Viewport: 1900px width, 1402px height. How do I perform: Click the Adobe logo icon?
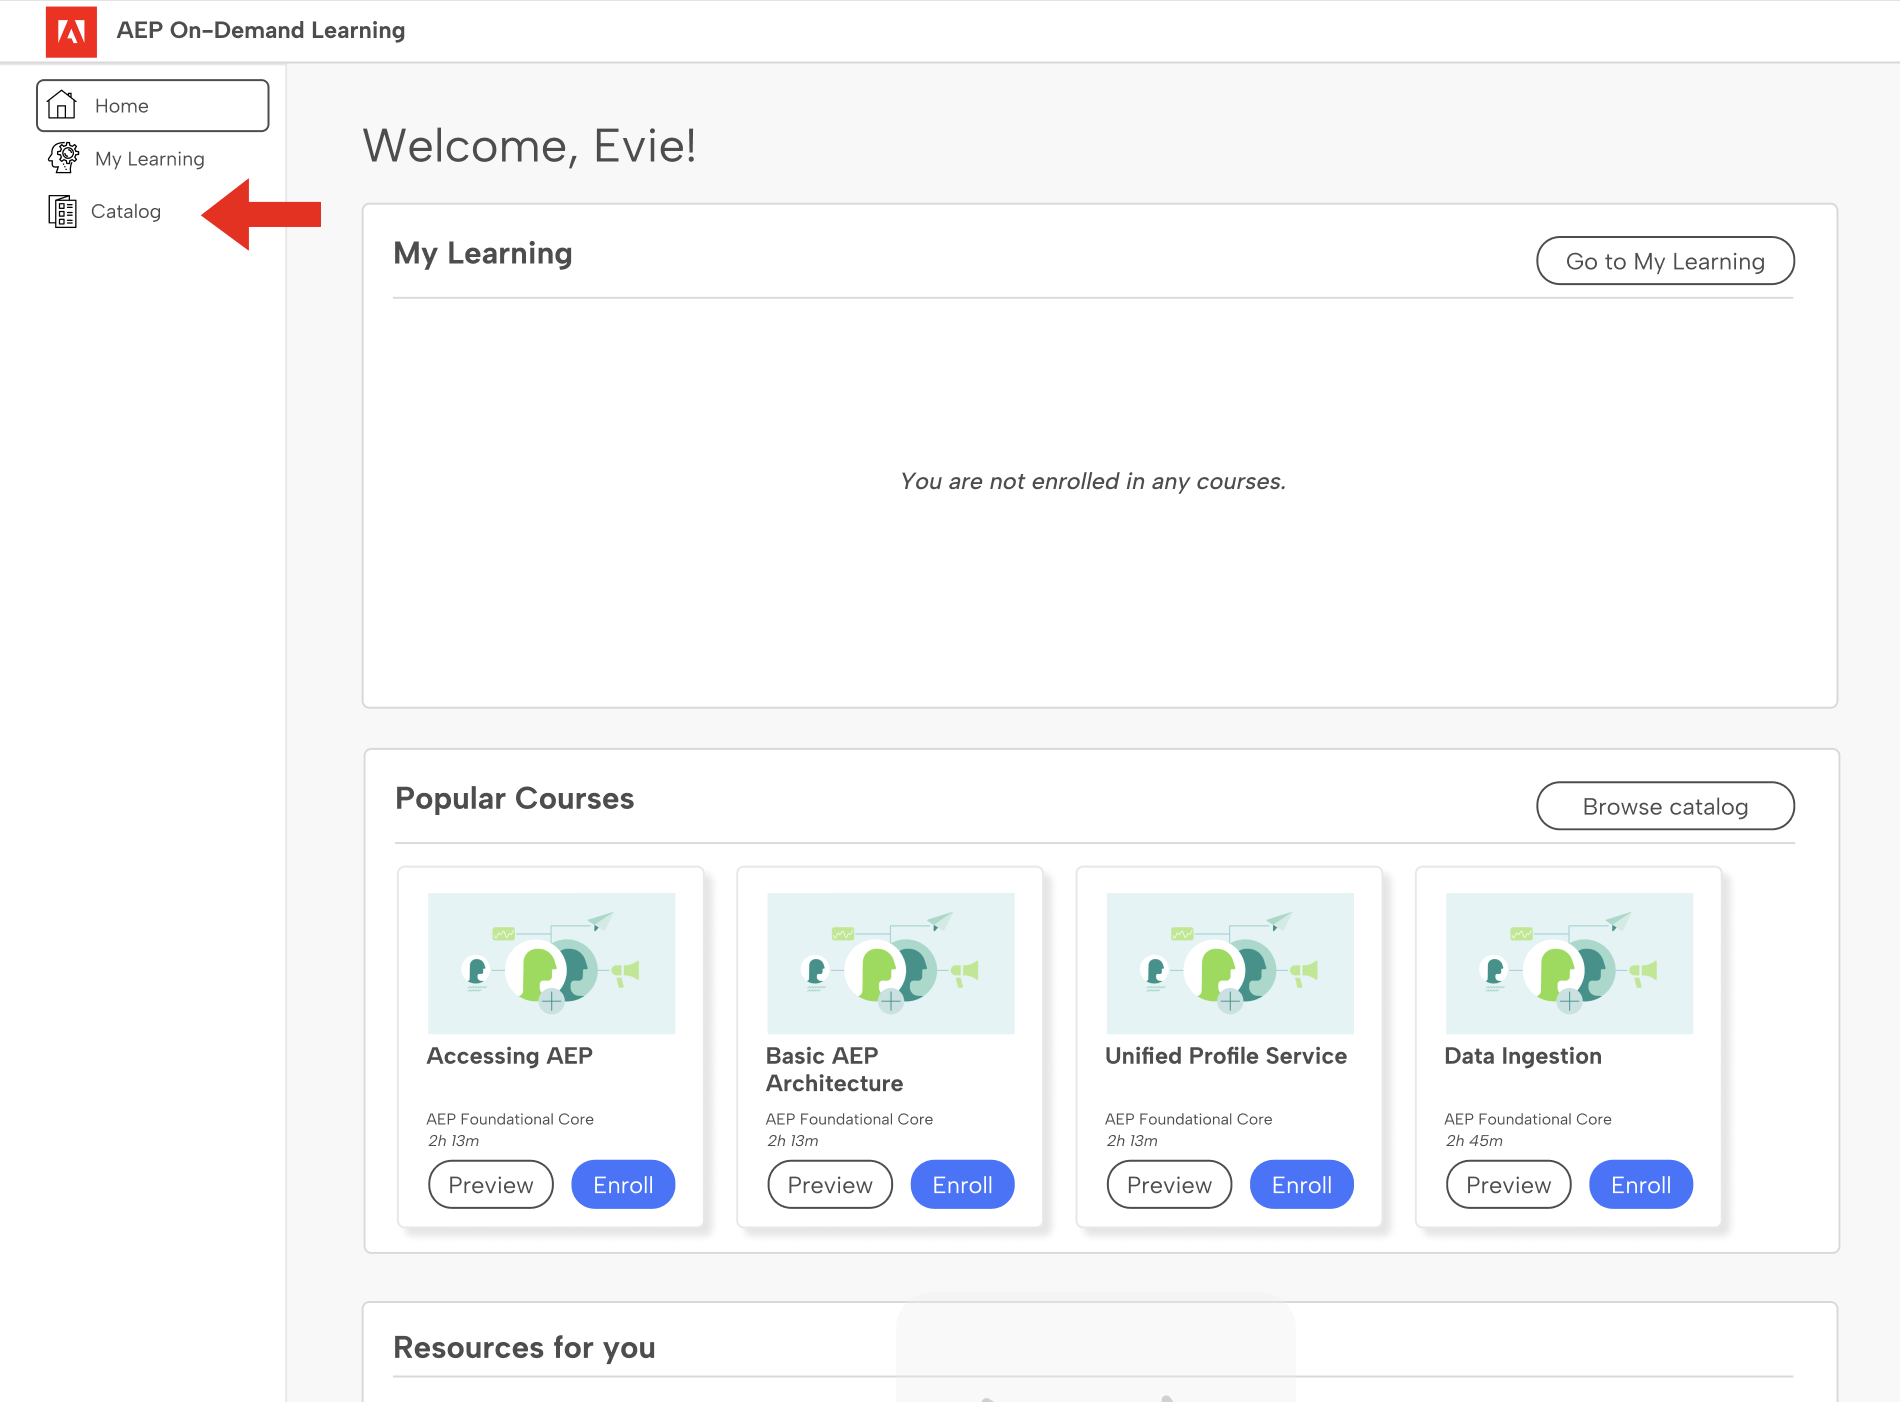point(71,31)
